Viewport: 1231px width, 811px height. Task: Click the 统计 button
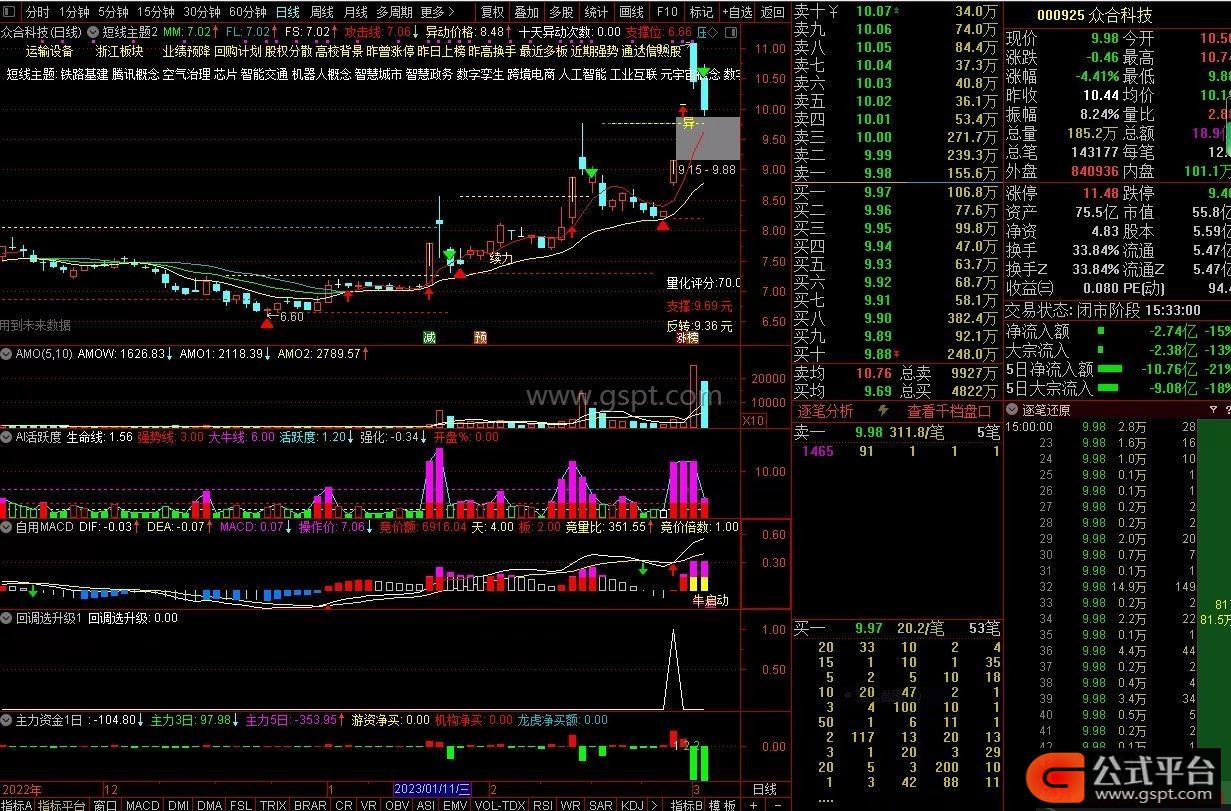pos(596,12)
